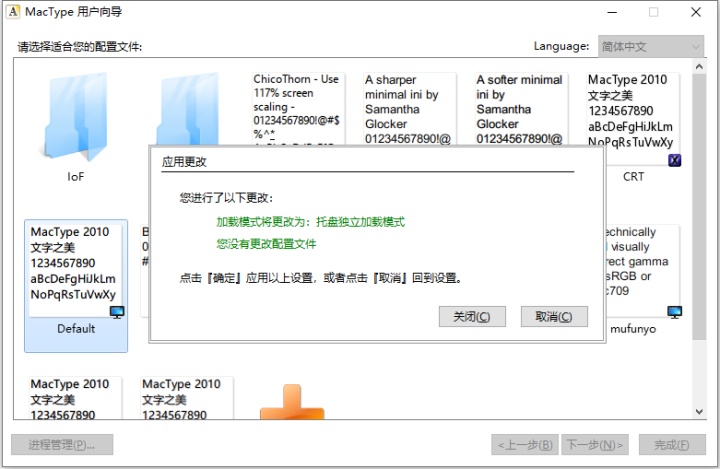Select the first bottom-row MacType 2010 preview
Screen dimensions: 720x469
[76, 398]
